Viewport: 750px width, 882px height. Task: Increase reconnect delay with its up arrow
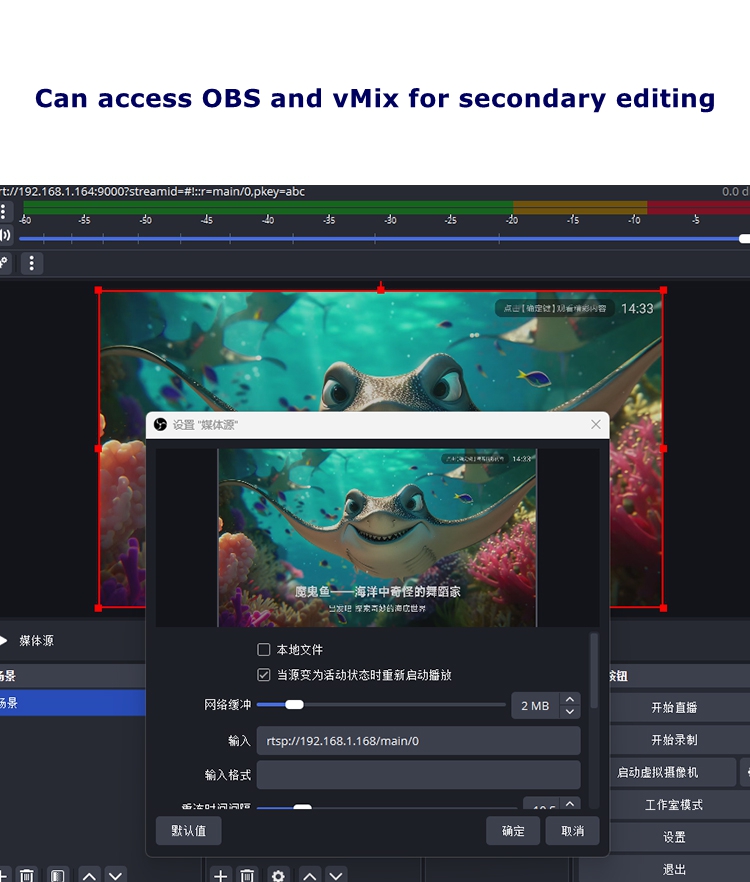pos(570,803)
